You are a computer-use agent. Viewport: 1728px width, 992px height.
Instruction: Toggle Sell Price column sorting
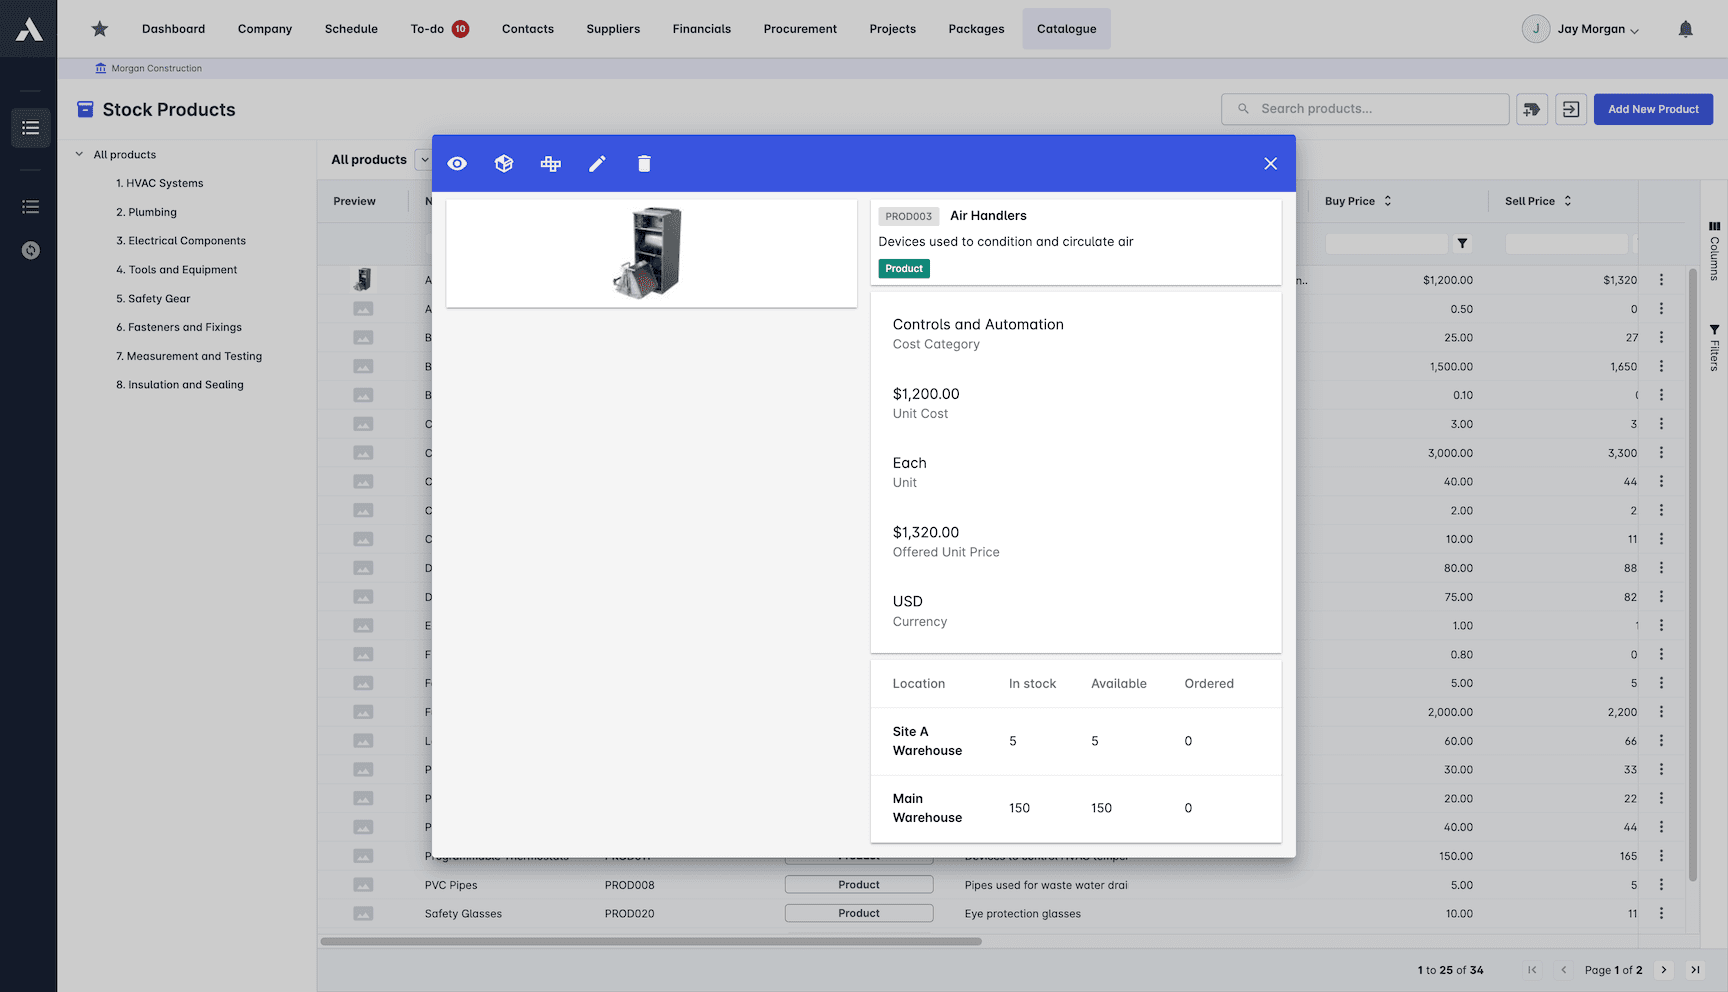pos(1567,200)
